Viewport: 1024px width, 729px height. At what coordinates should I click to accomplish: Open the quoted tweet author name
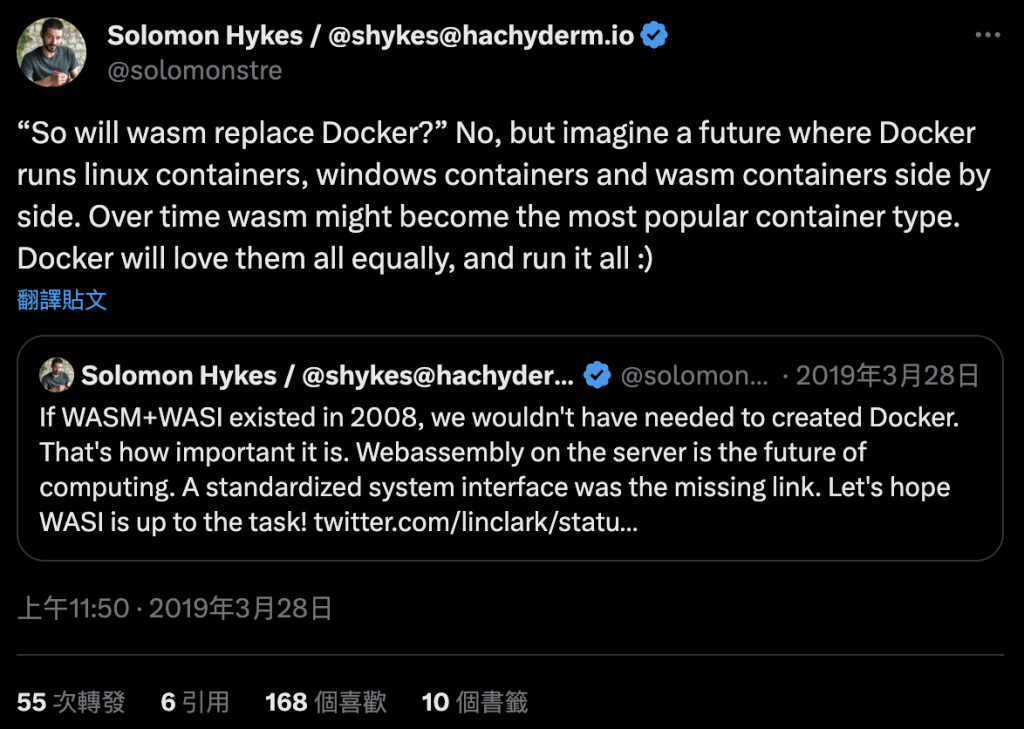tap(327, 376)
